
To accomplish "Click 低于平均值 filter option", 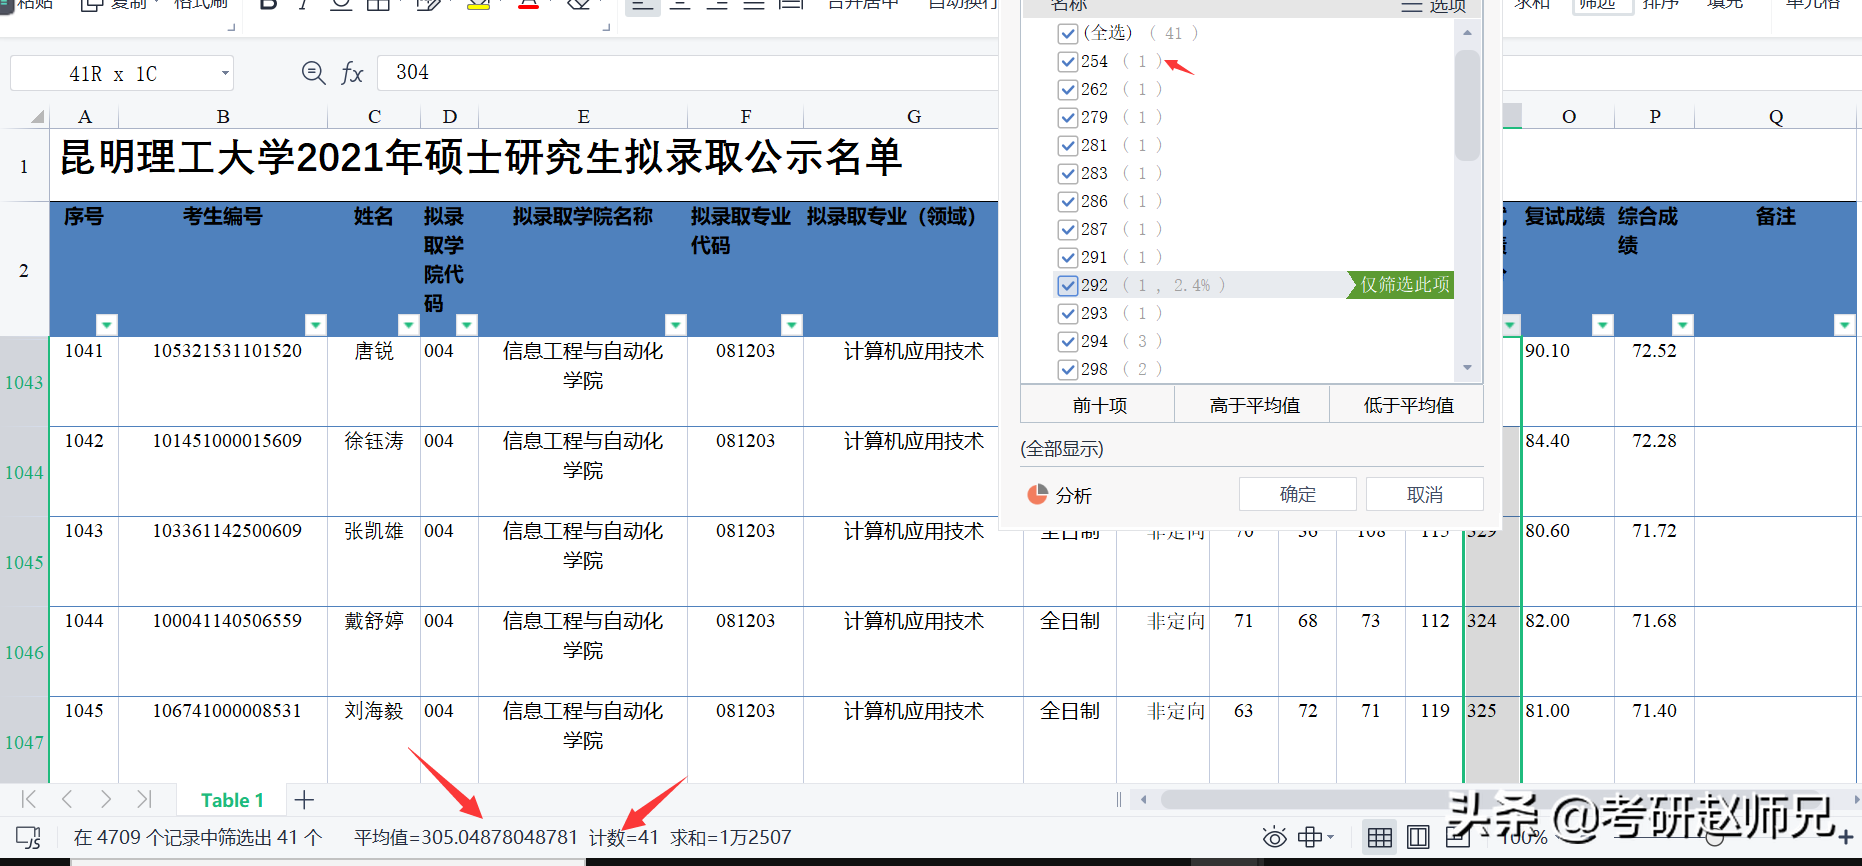I will point(1408,405).
